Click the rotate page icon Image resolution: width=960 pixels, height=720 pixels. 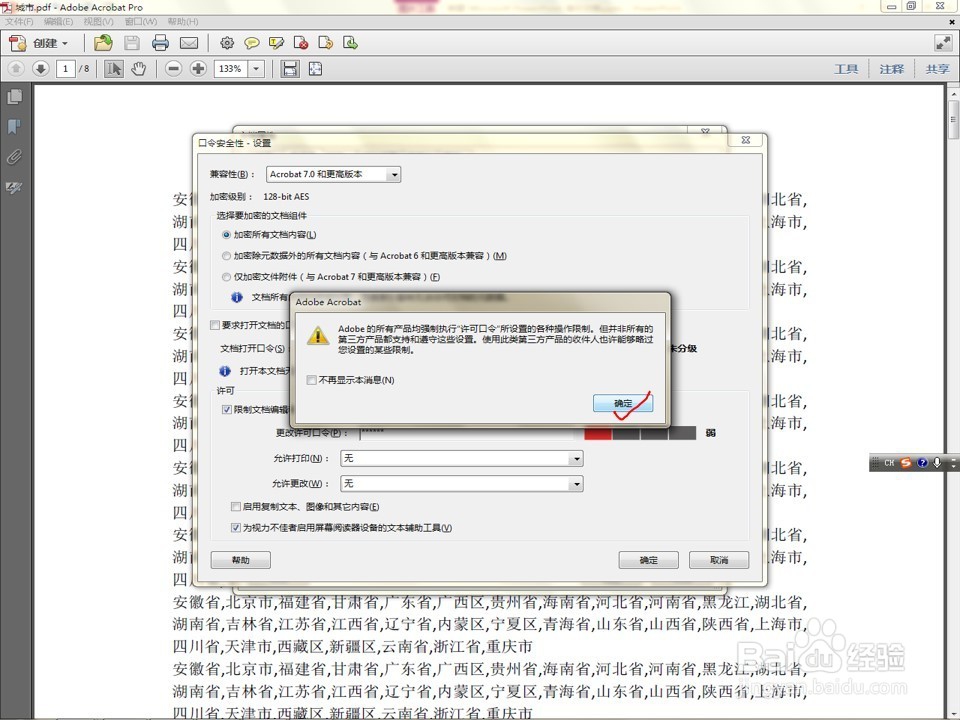pos(326,43)
